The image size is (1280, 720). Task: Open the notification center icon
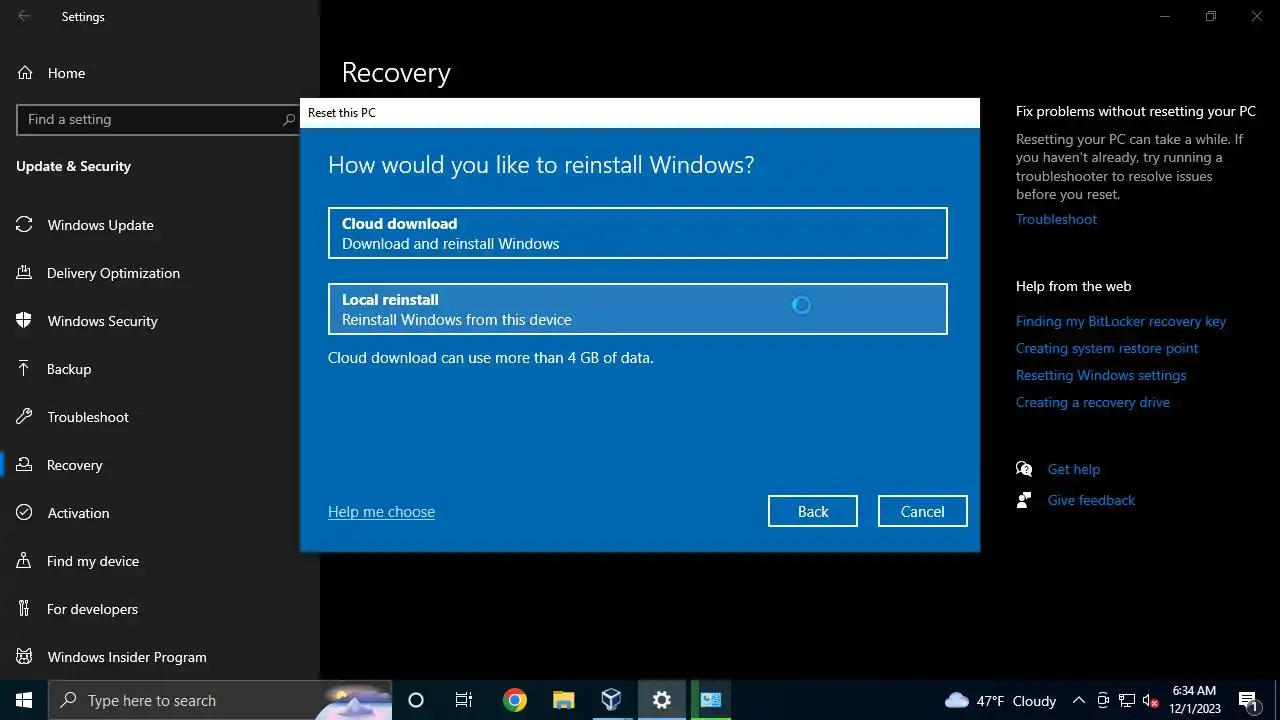tap(1248, 700)
